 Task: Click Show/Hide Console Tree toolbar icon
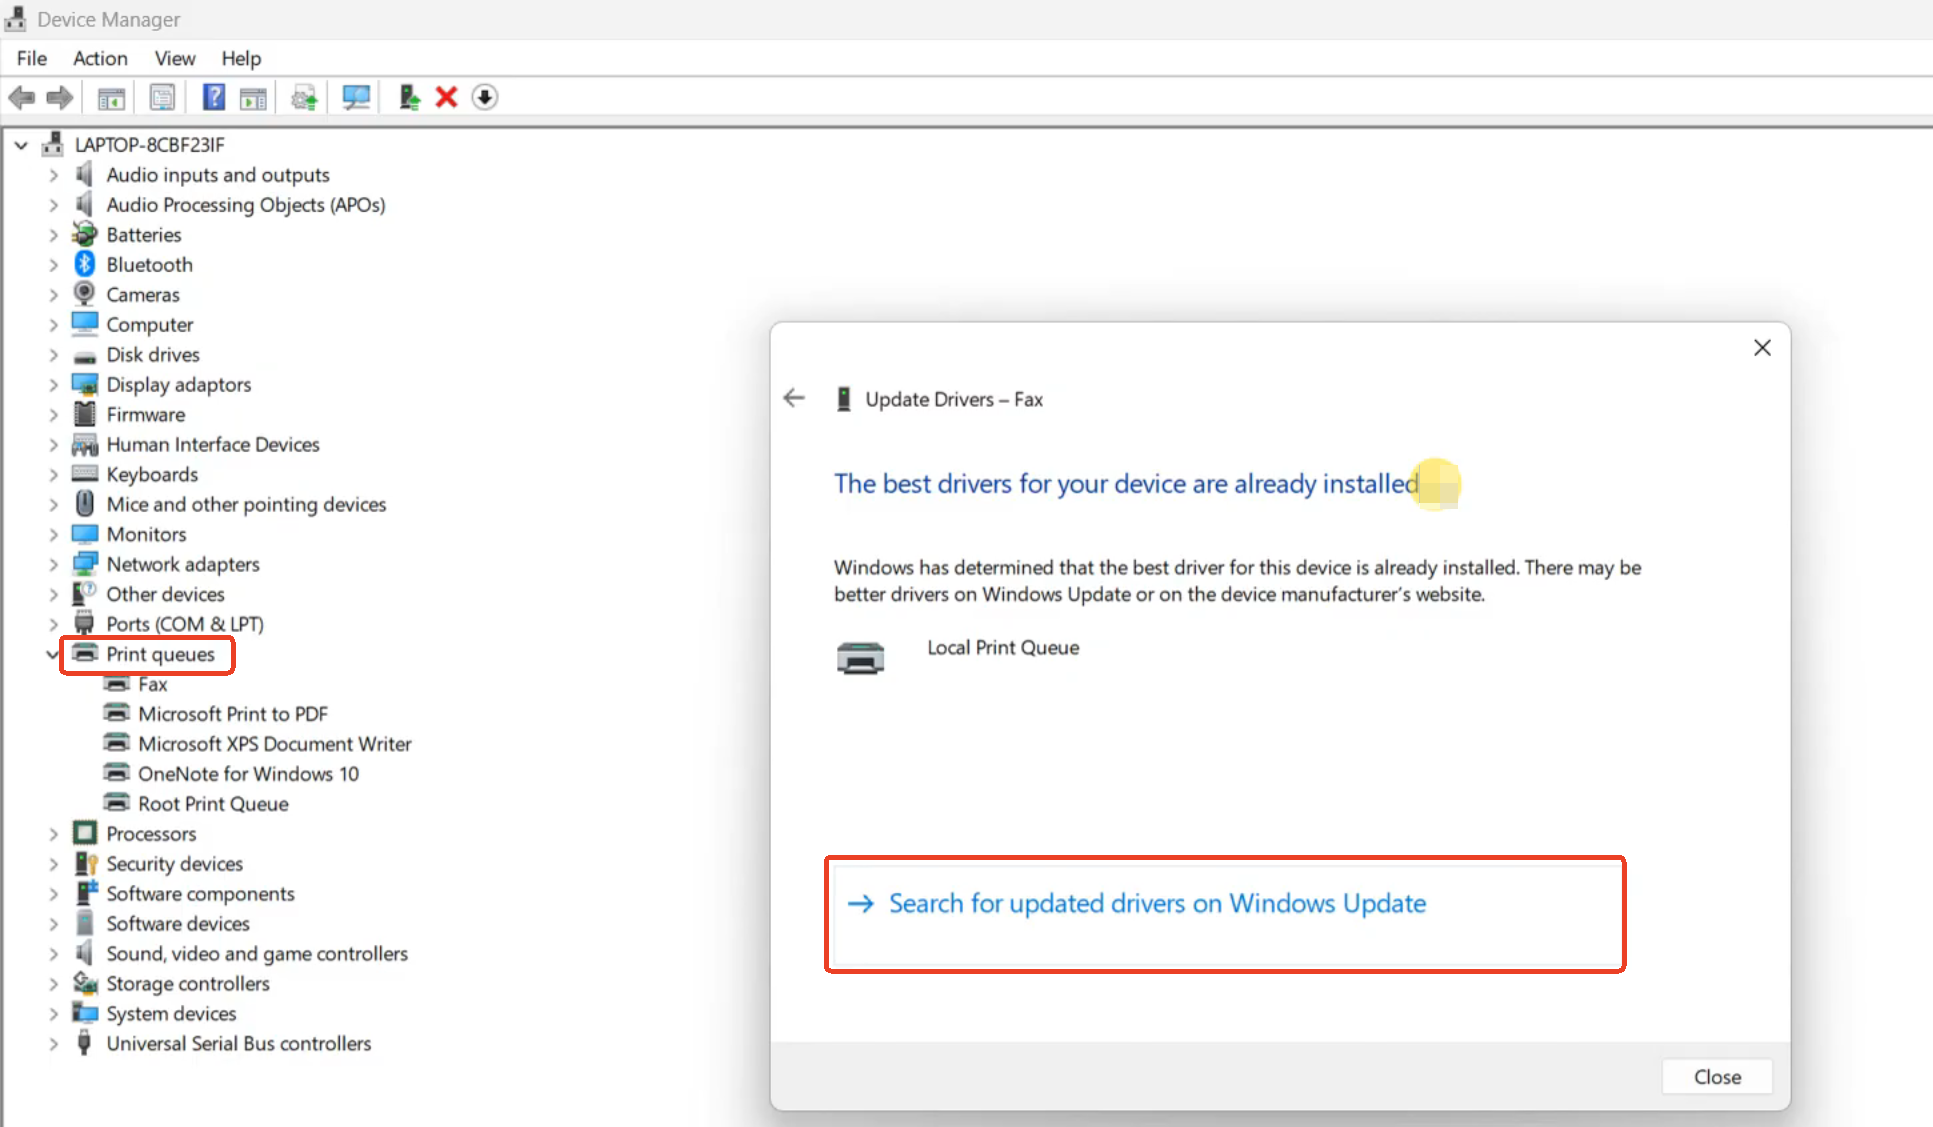[111, 98]
